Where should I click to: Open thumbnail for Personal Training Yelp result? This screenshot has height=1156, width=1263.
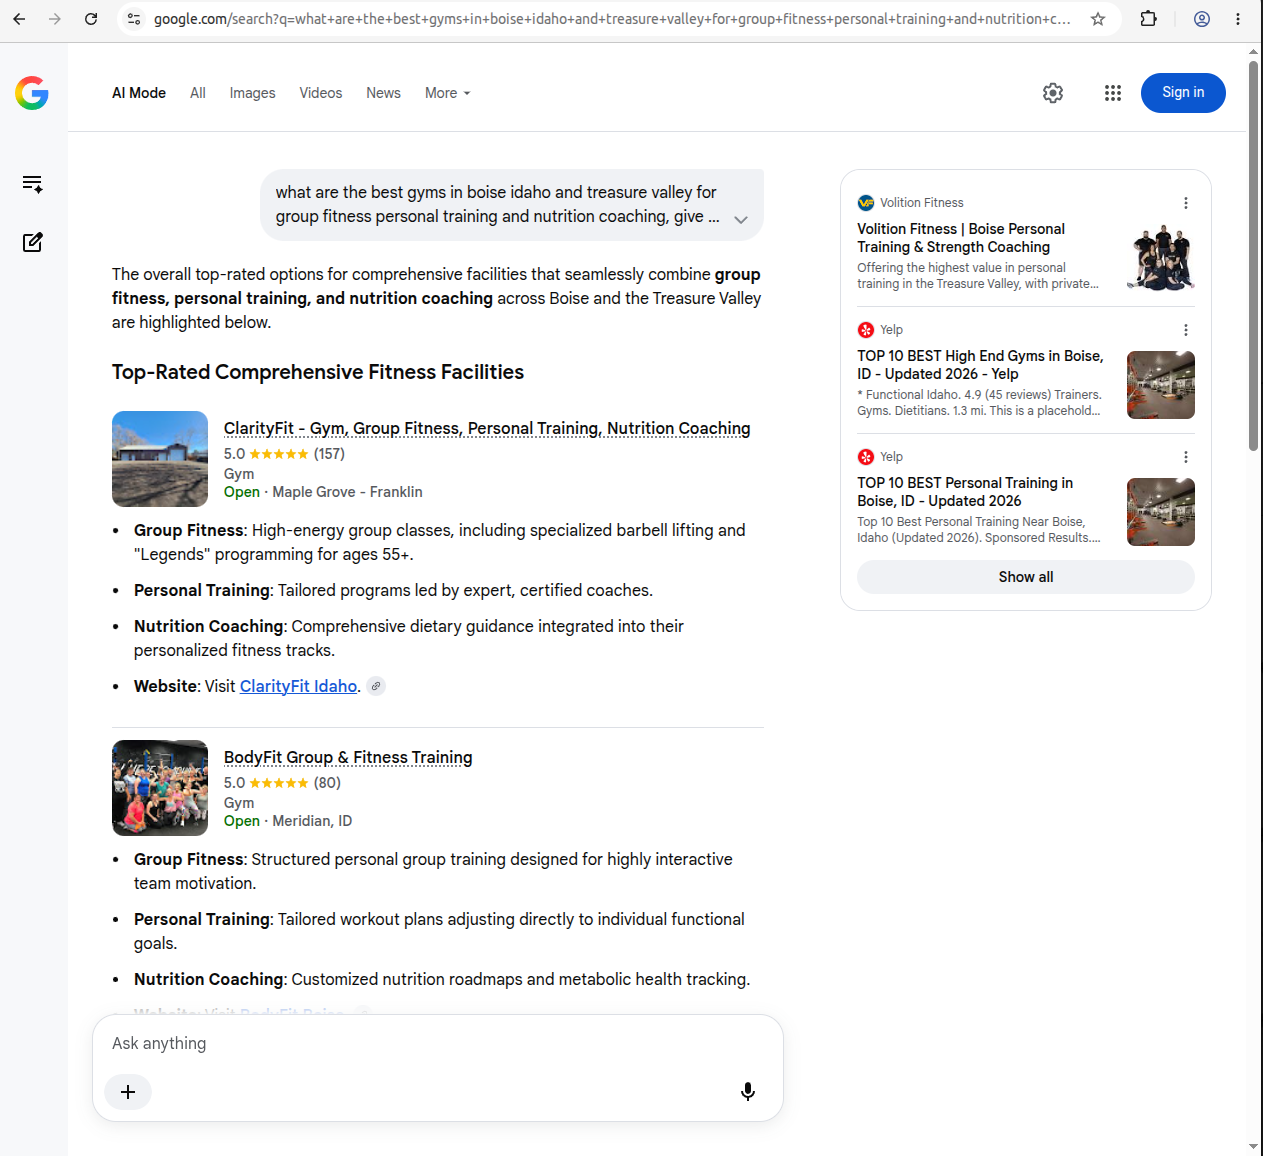[1161, 512]
